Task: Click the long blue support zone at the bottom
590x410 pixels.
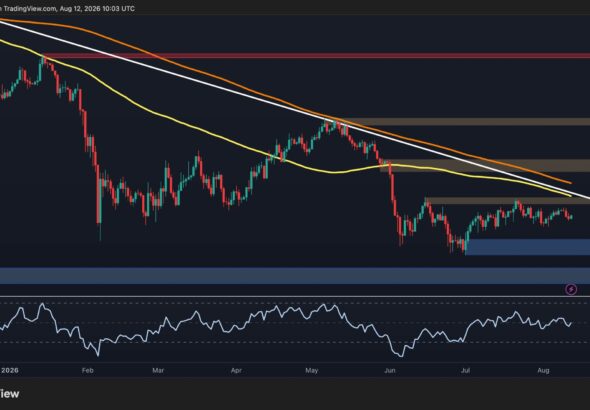Action: [x=295, y=276]
